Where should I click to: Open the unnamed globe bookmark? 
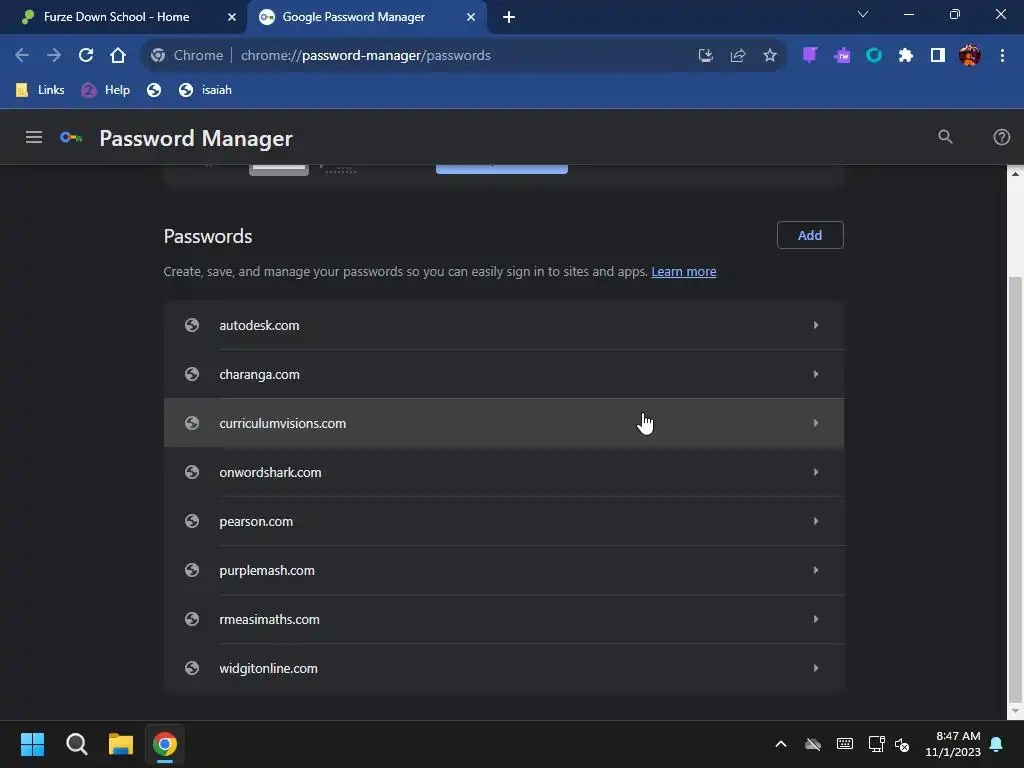point(154,90)
